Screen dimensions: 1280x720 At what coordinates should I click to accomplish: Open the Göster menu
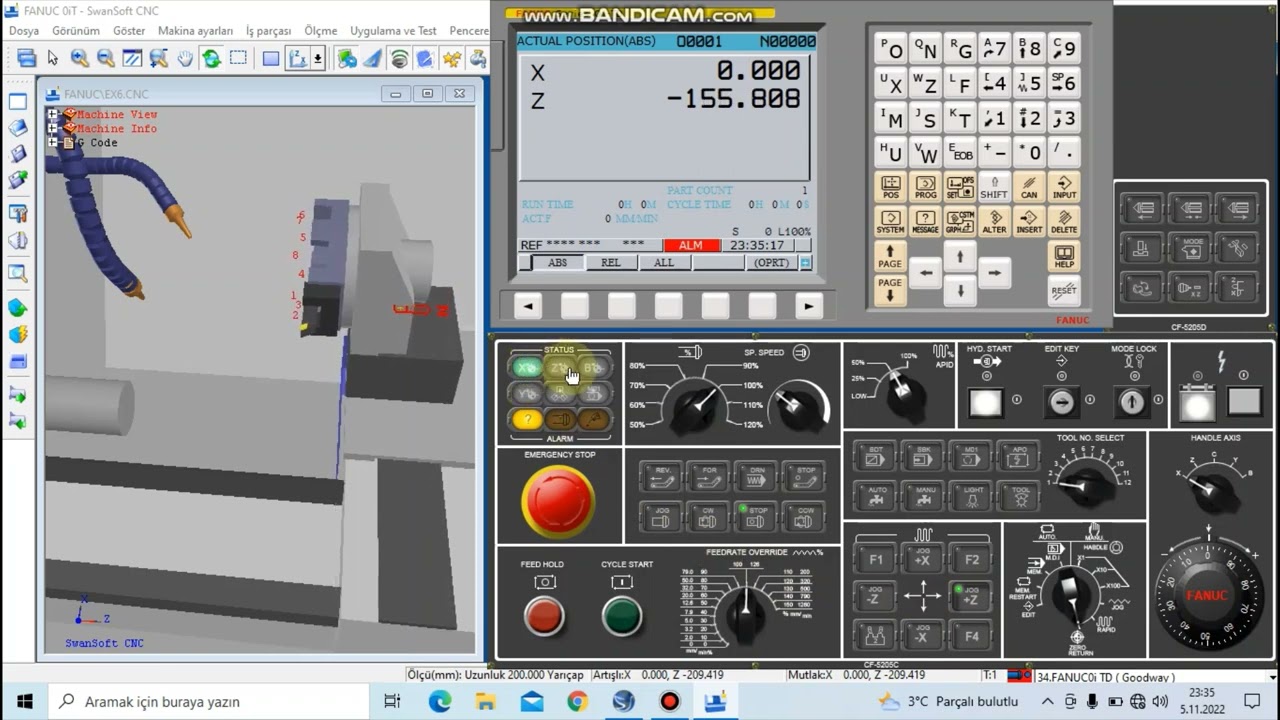click(x=129, y=31)
